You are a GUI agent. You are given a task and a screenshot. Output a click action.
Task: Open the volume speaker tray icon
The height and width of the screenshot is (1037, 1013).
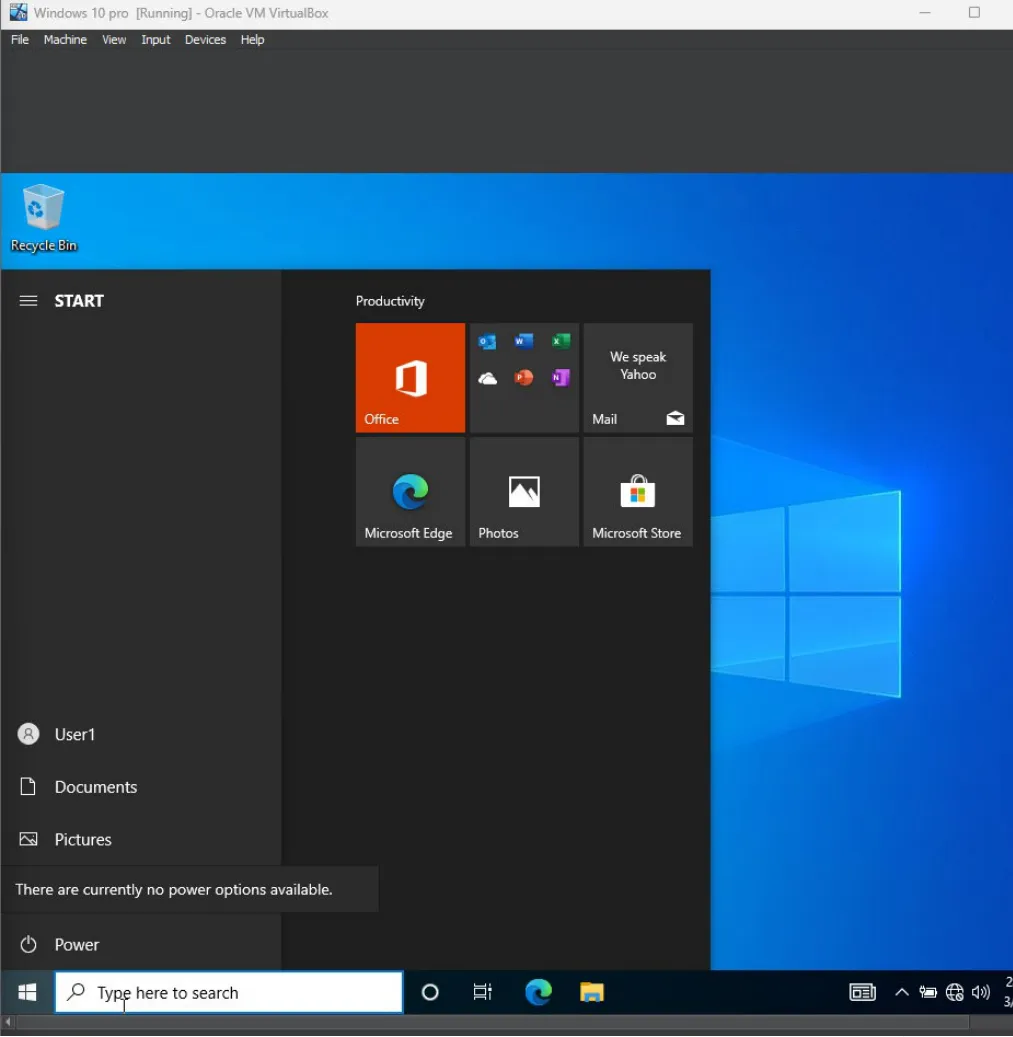(981, 992)
